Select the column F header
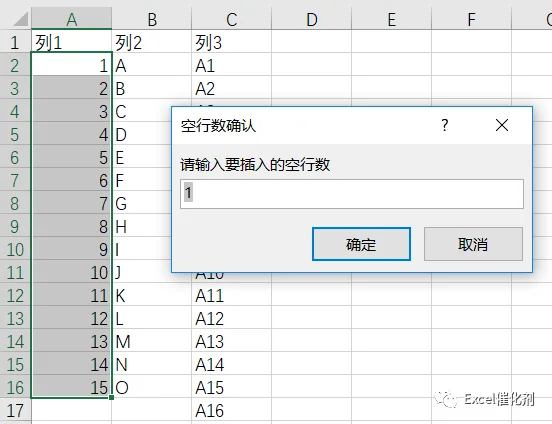Image resolution: width=552 pixels, height=424 pixels. pyautogui.click(x=471, y=19)
